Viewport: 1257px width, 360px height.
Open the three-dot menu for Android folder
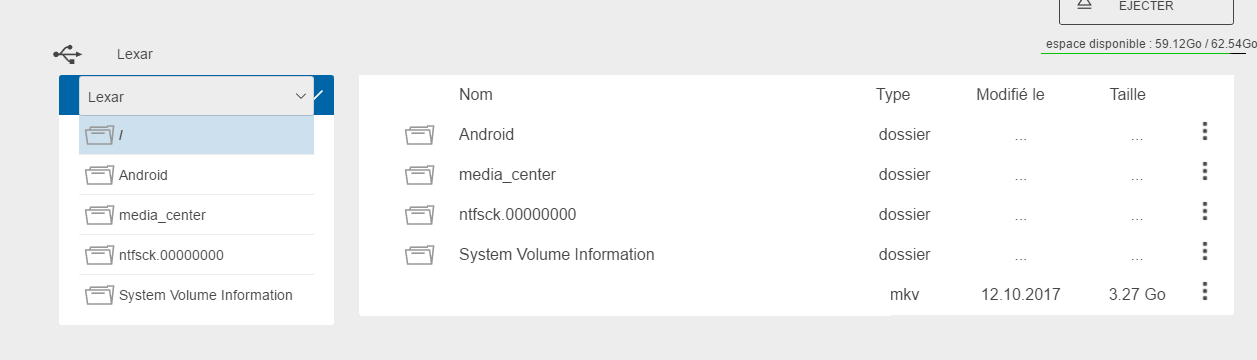(1205, 132)
